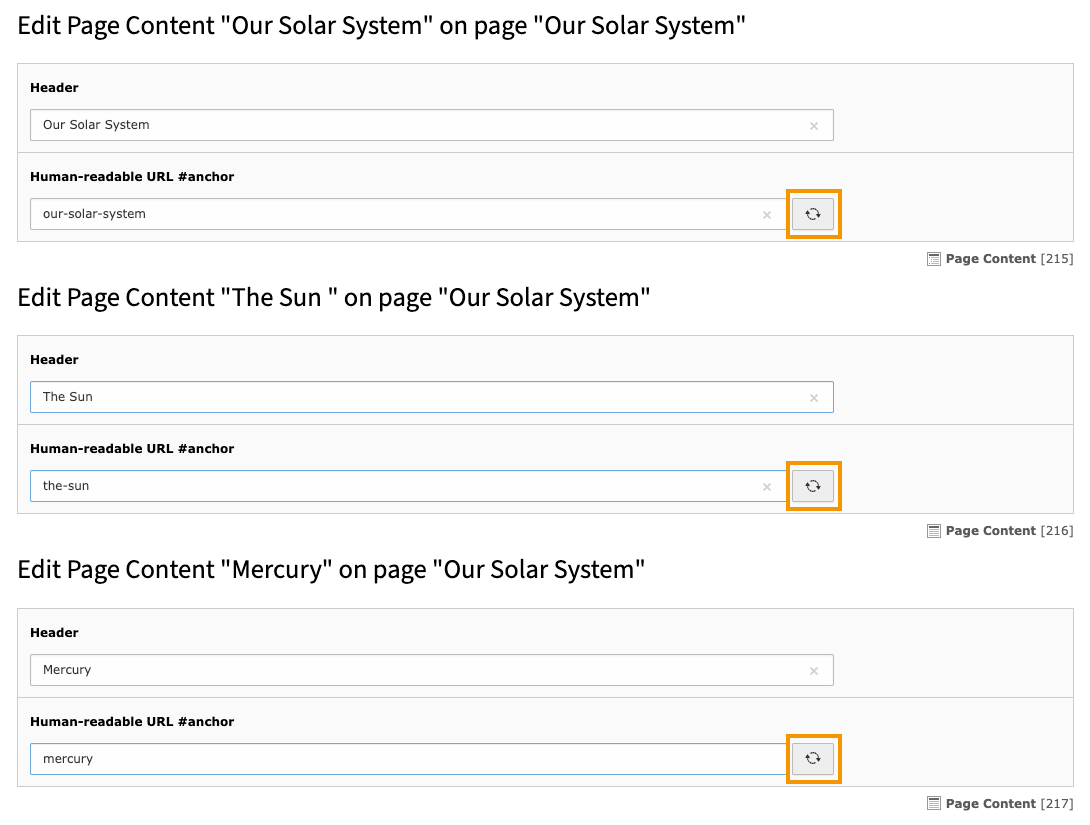This screenshot has width=1090, height=825.
Task: Clear the "our-solar-system" anchor field
Action: [766, 215]
